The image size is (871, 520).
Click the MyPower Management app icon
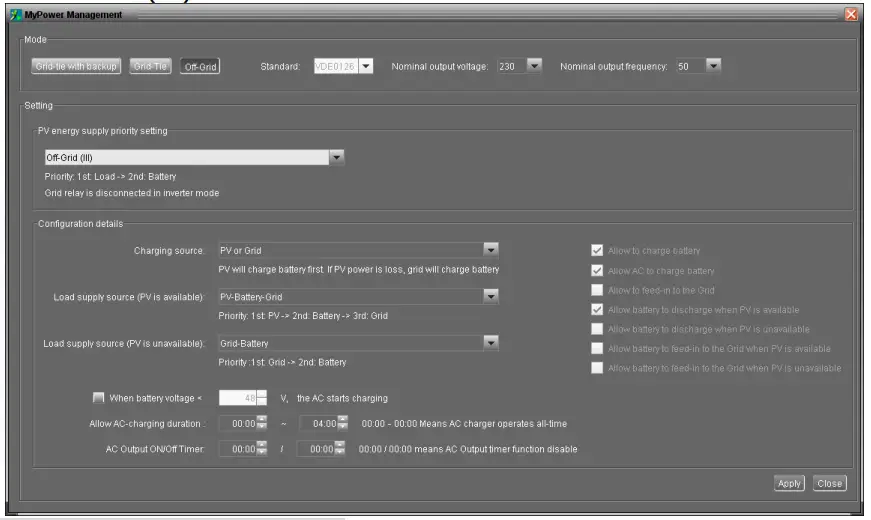coord(15,14)
